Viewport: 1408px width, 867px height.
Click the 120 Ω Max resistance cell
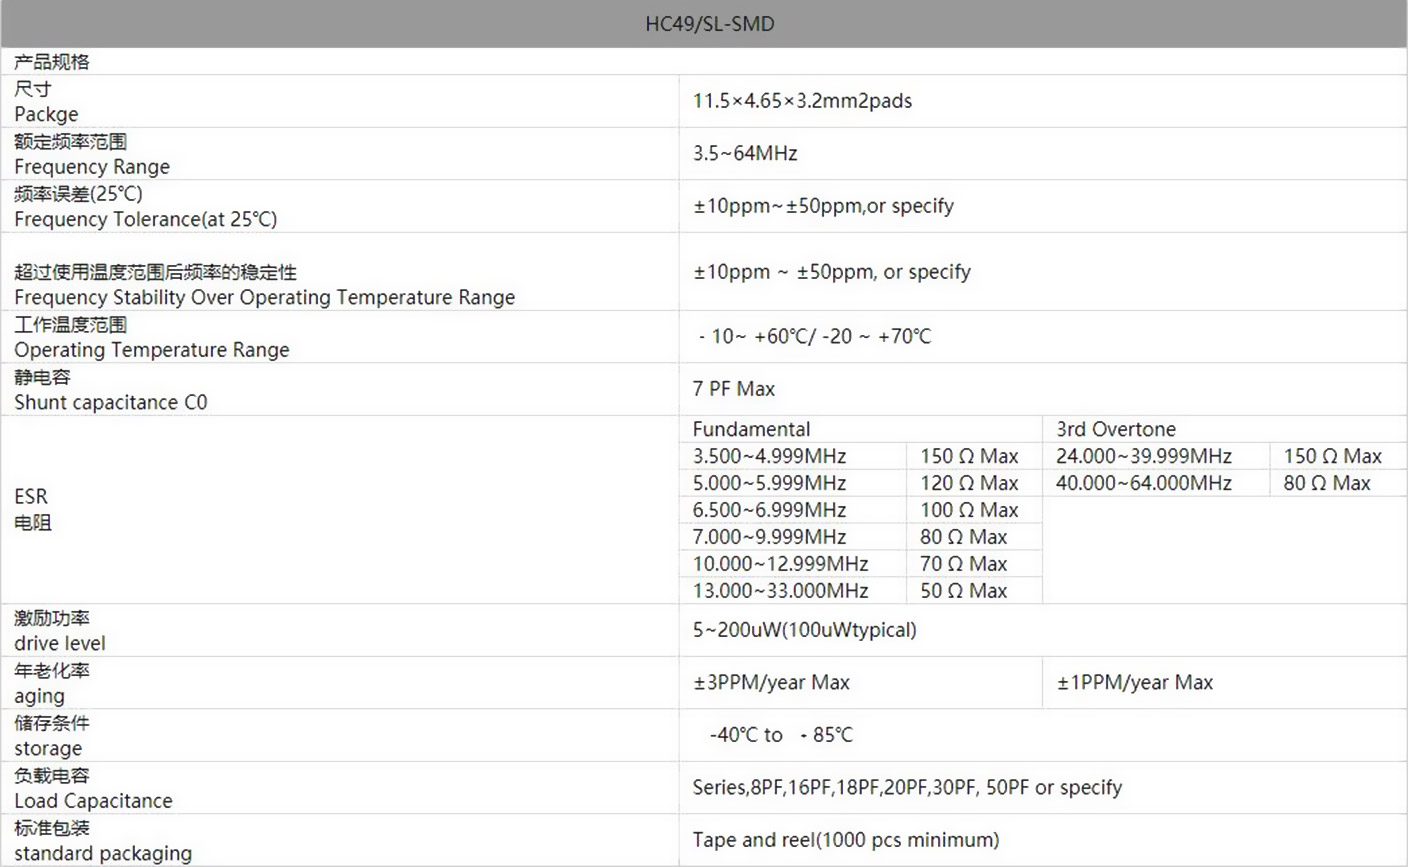(x=969, y=484)
